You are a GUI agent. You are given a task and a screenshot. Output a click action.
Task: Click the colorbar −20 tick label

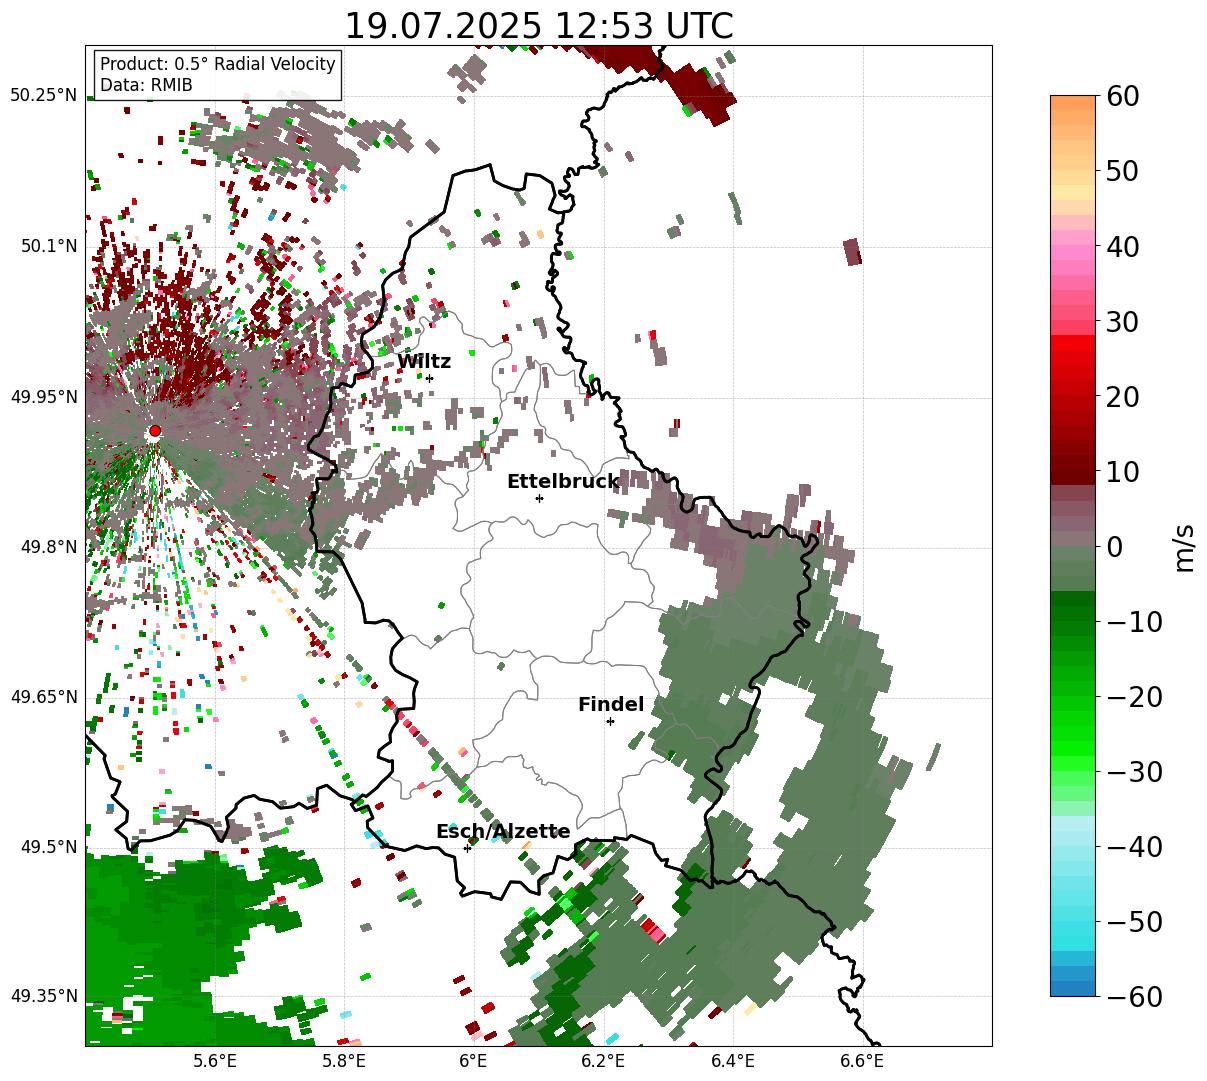(x=1135, y=696)
